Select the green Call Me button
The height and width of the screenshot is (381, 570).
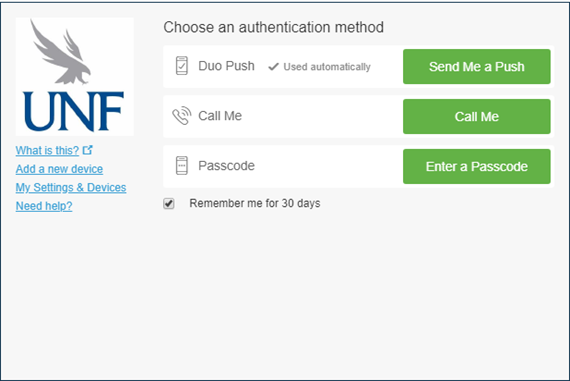click(477, 116)
